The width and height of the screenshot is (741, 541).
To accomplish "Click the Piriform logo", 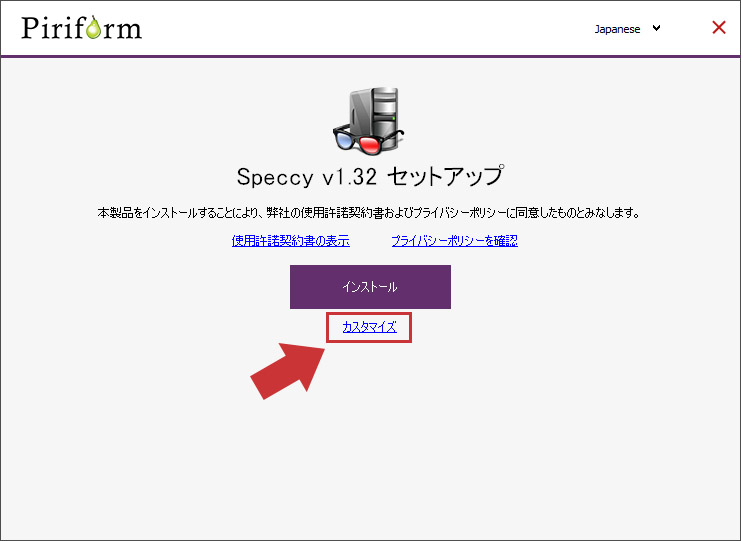I will coord(81,28).
